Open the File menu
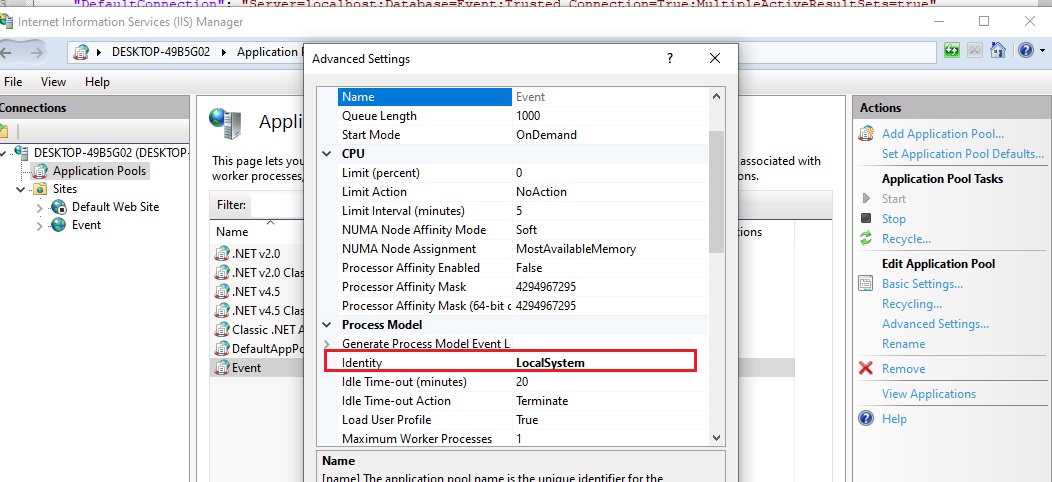 pos(13,82)
